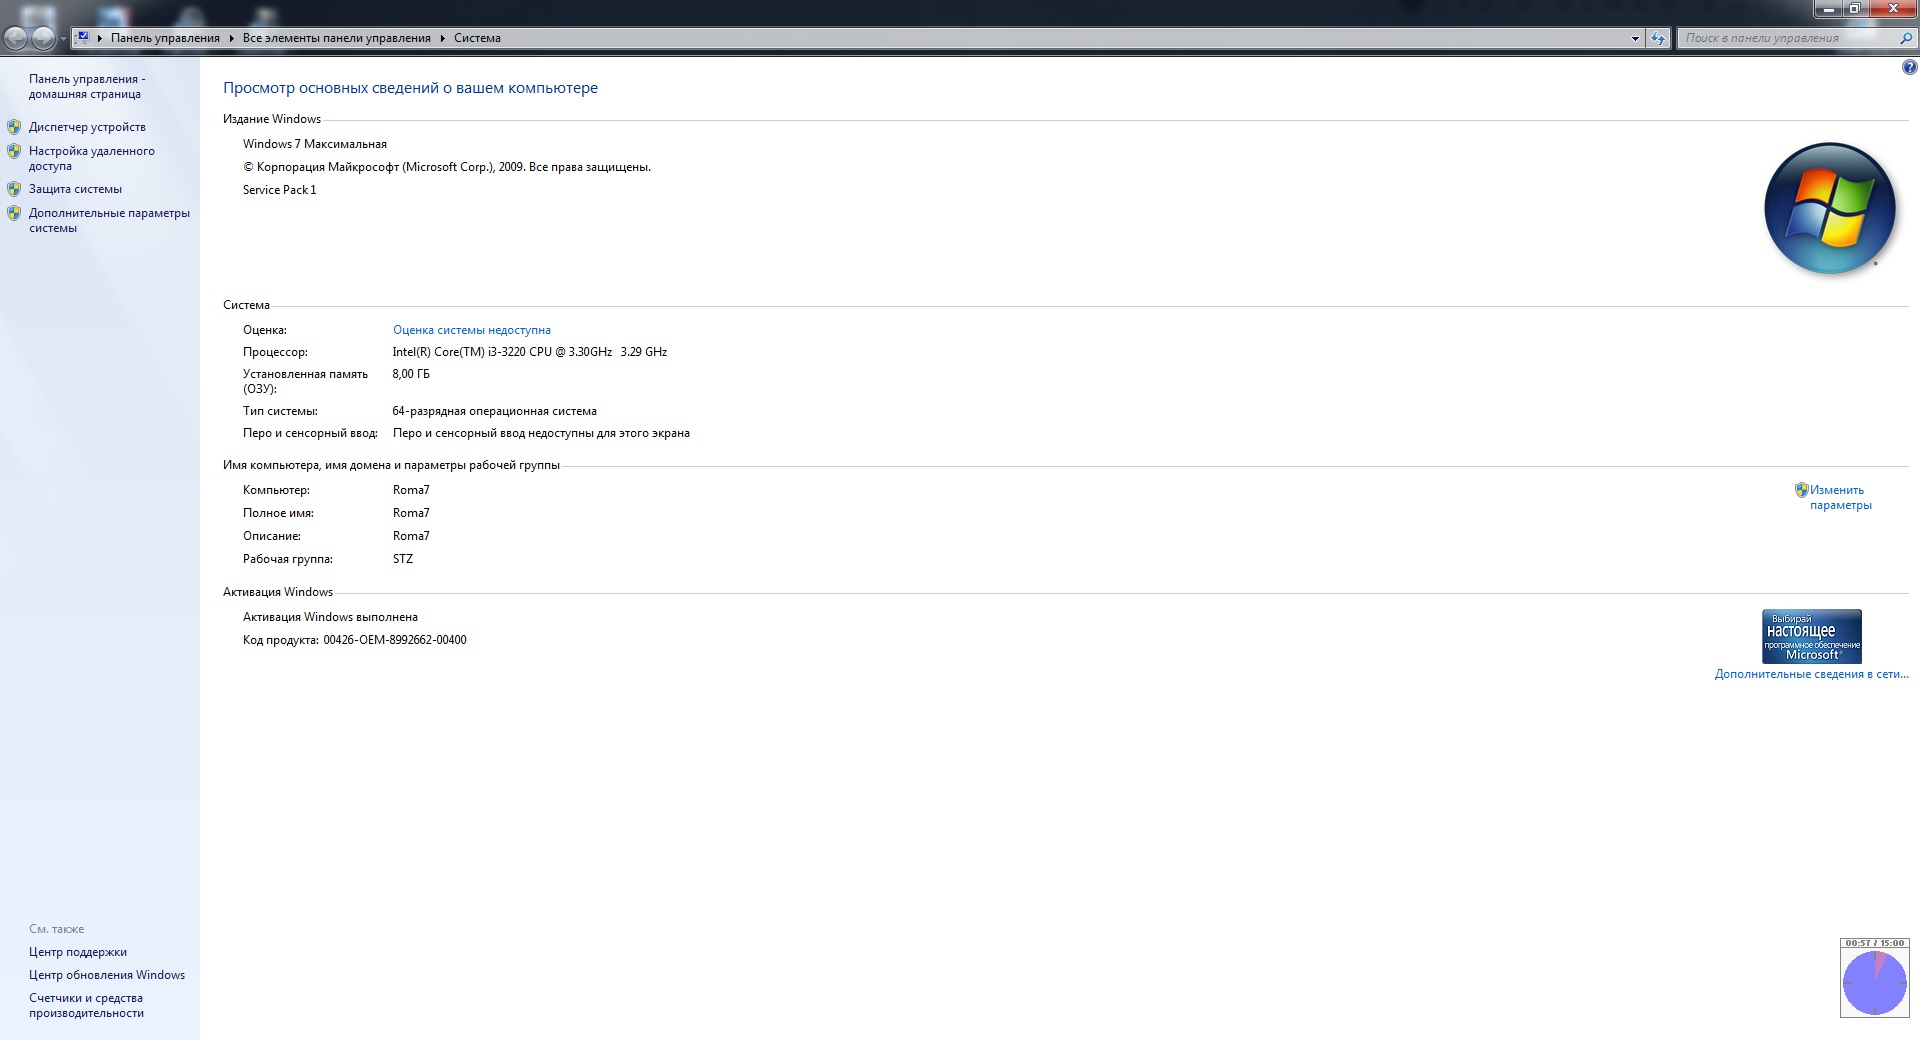1920x1040 pixels.
Task: Click shield icon beside 'Диспетчер устройств'
Action: (x=14, y=127)
